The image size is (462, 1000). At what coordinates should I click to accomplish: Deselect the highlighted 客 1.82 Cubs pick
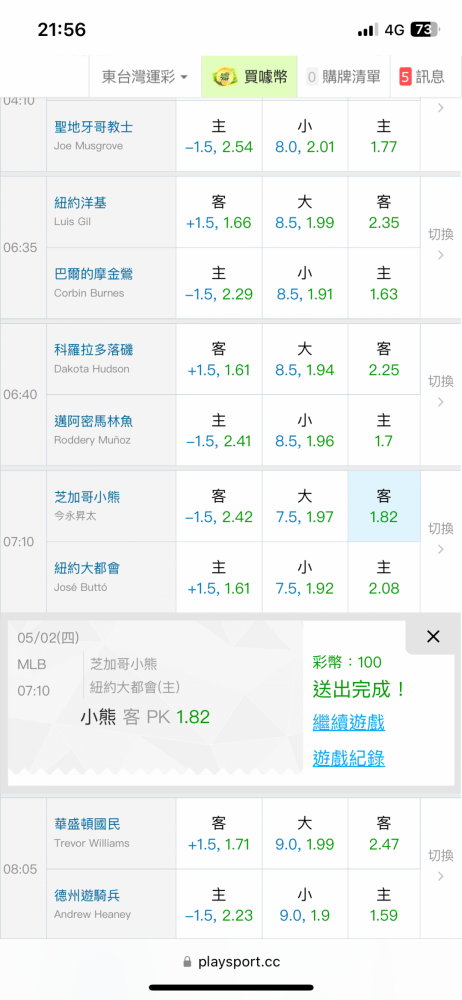[384, 506]
